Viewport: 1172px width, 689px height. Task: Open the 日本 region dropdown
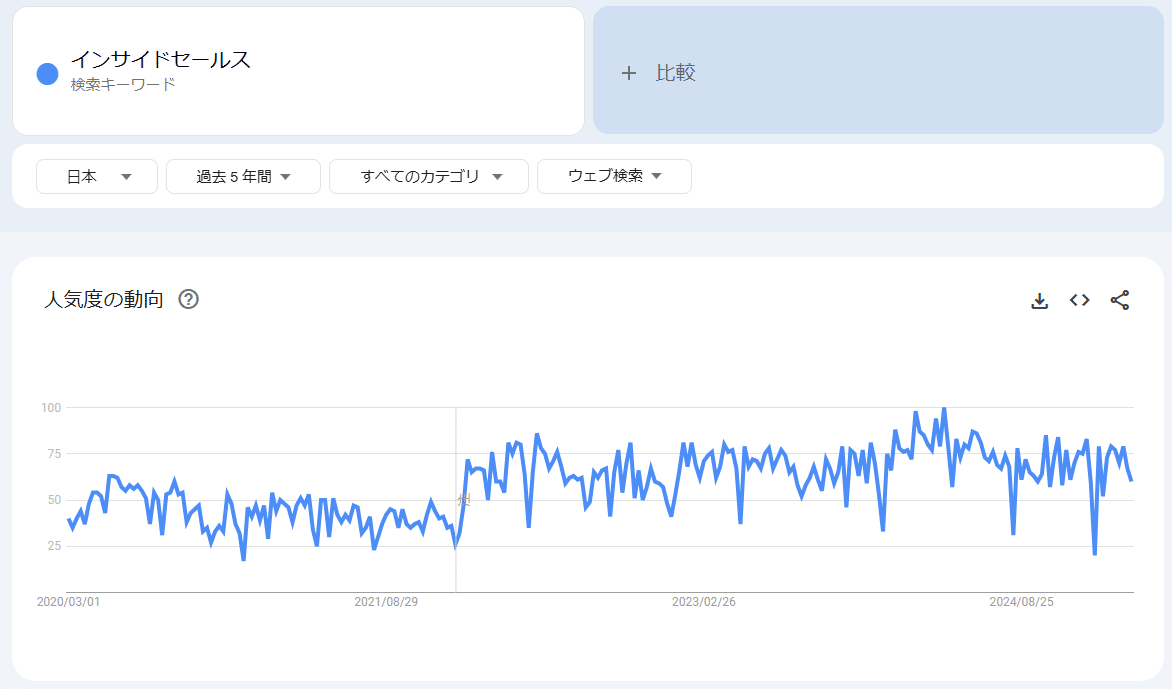96,176
